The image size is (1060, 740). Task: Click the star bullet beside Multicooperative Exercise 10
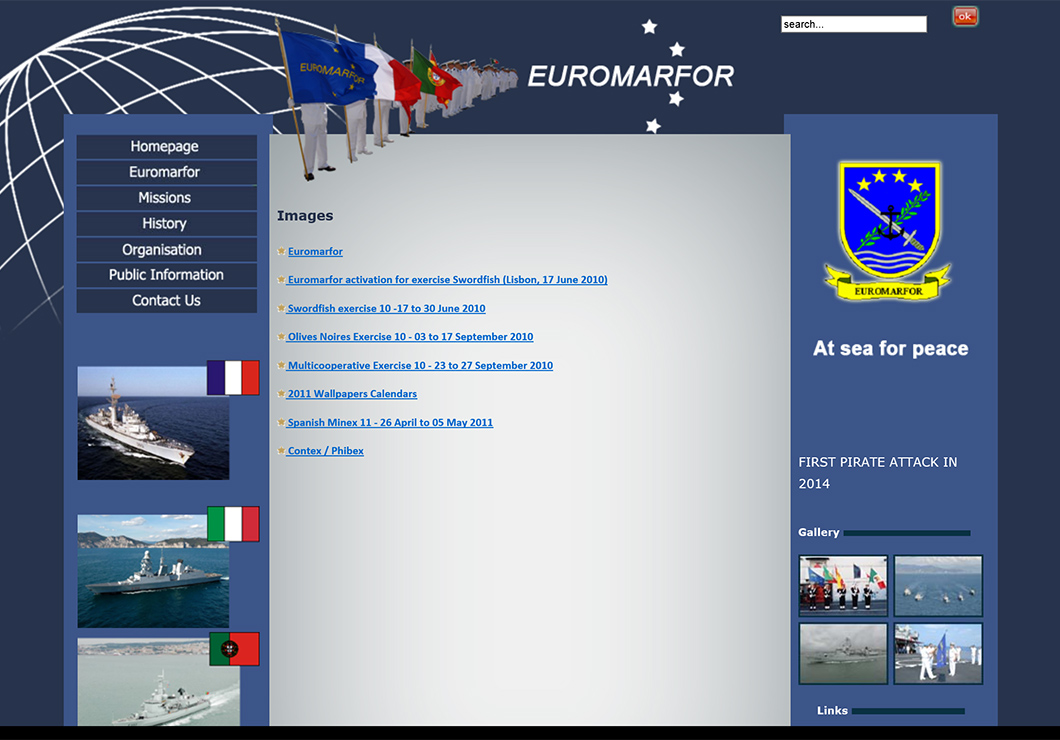pyautogui.click(x=281, y=366)
